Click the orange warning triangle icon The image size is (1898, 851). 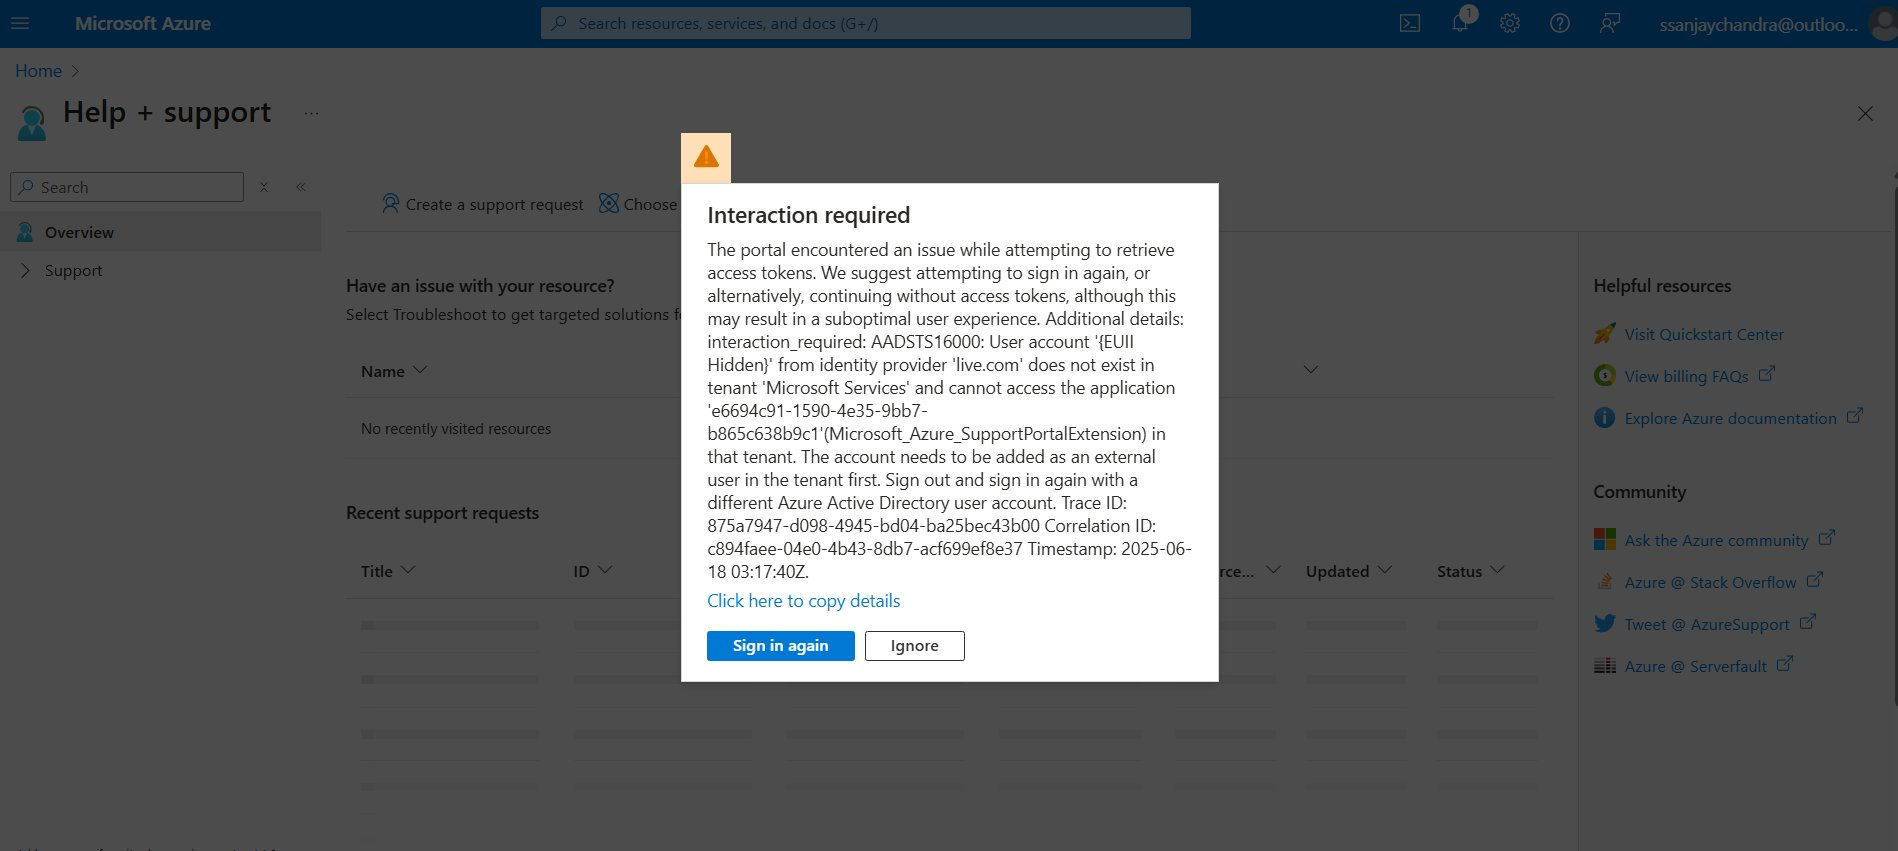(x=706, y=157)
